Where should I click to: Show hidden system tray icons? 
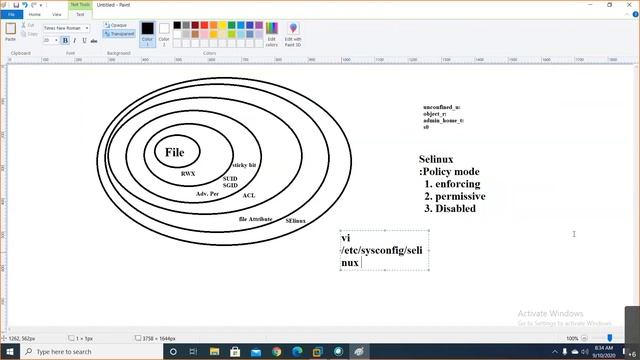tap(555, 351)
